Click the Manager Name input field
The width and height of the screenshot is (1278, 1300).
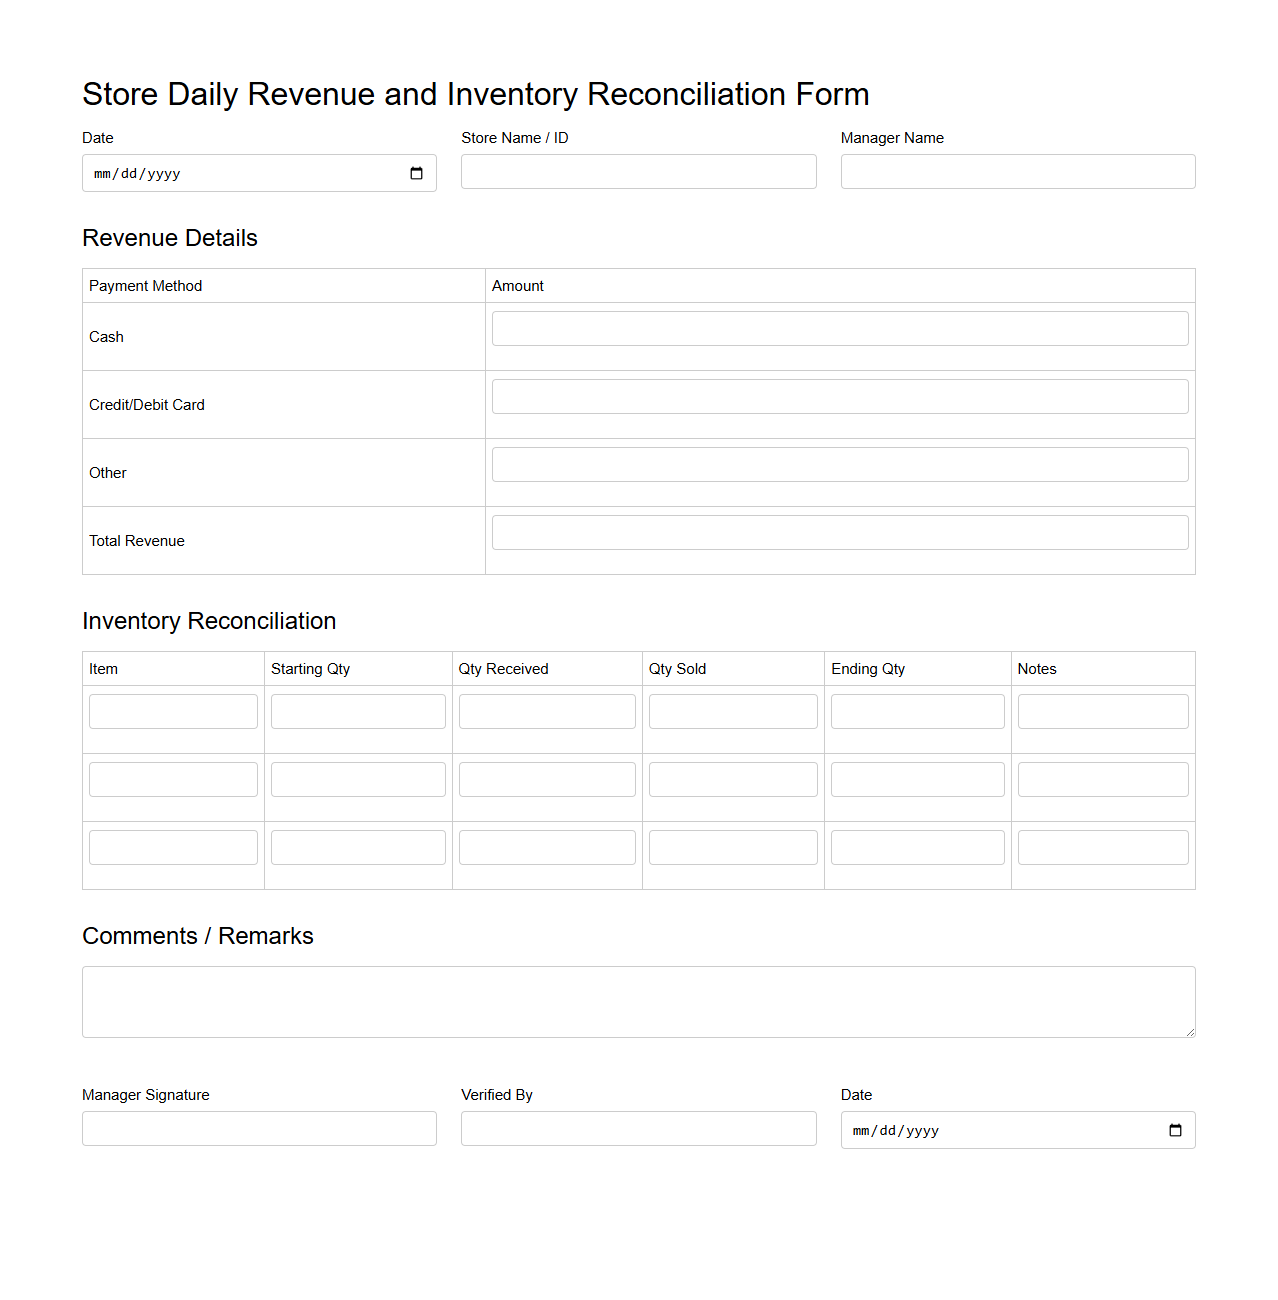pos(1017,171)
